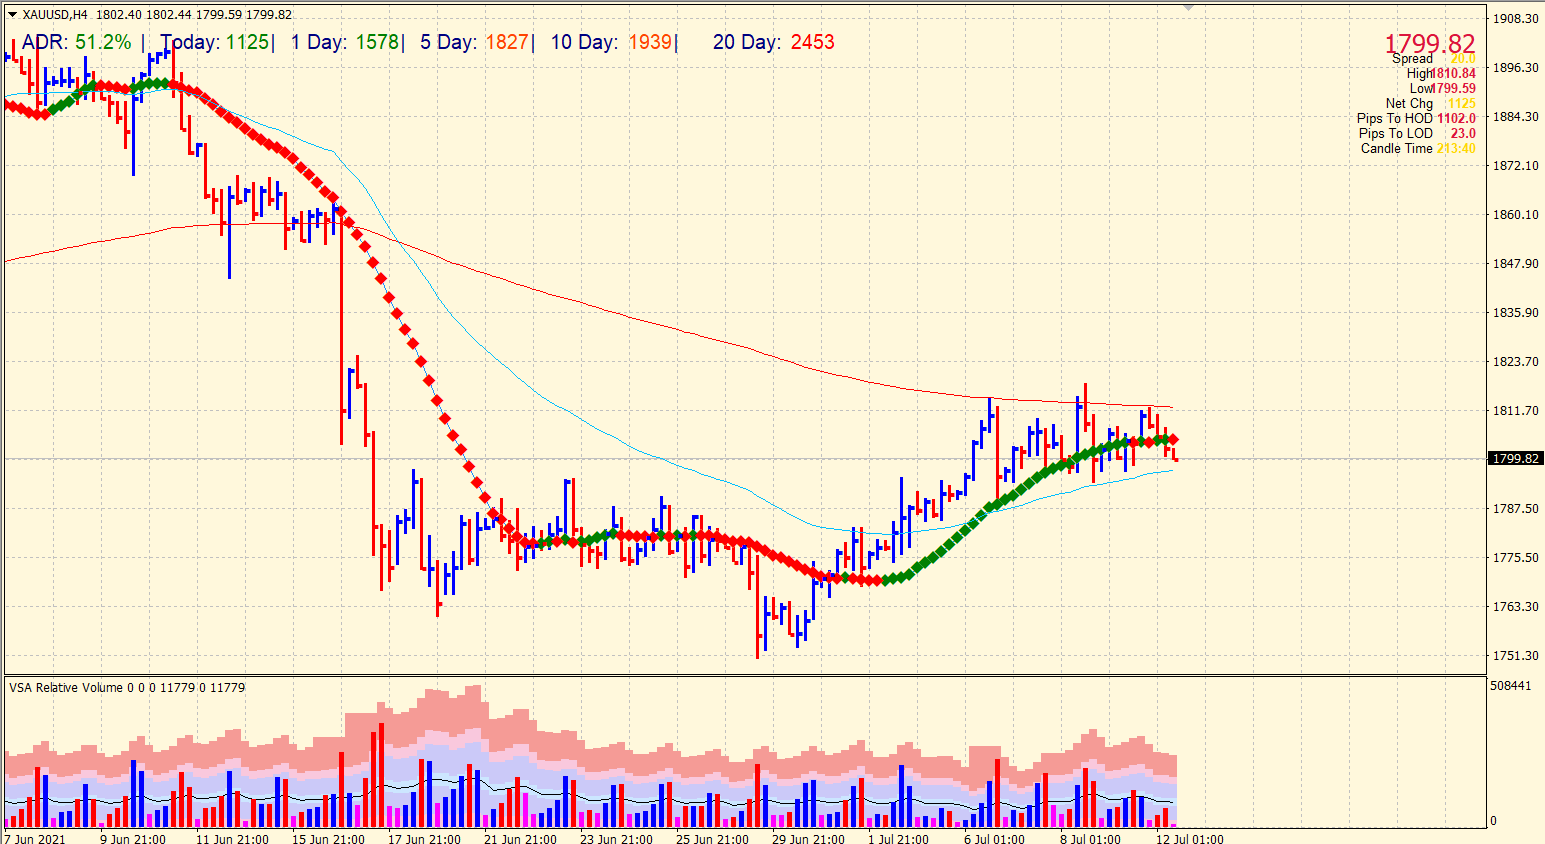The width and height of the screenshot is (1545, 844).
Task: Select the 20 Day ADR value 2453
Action: point(815,42)
